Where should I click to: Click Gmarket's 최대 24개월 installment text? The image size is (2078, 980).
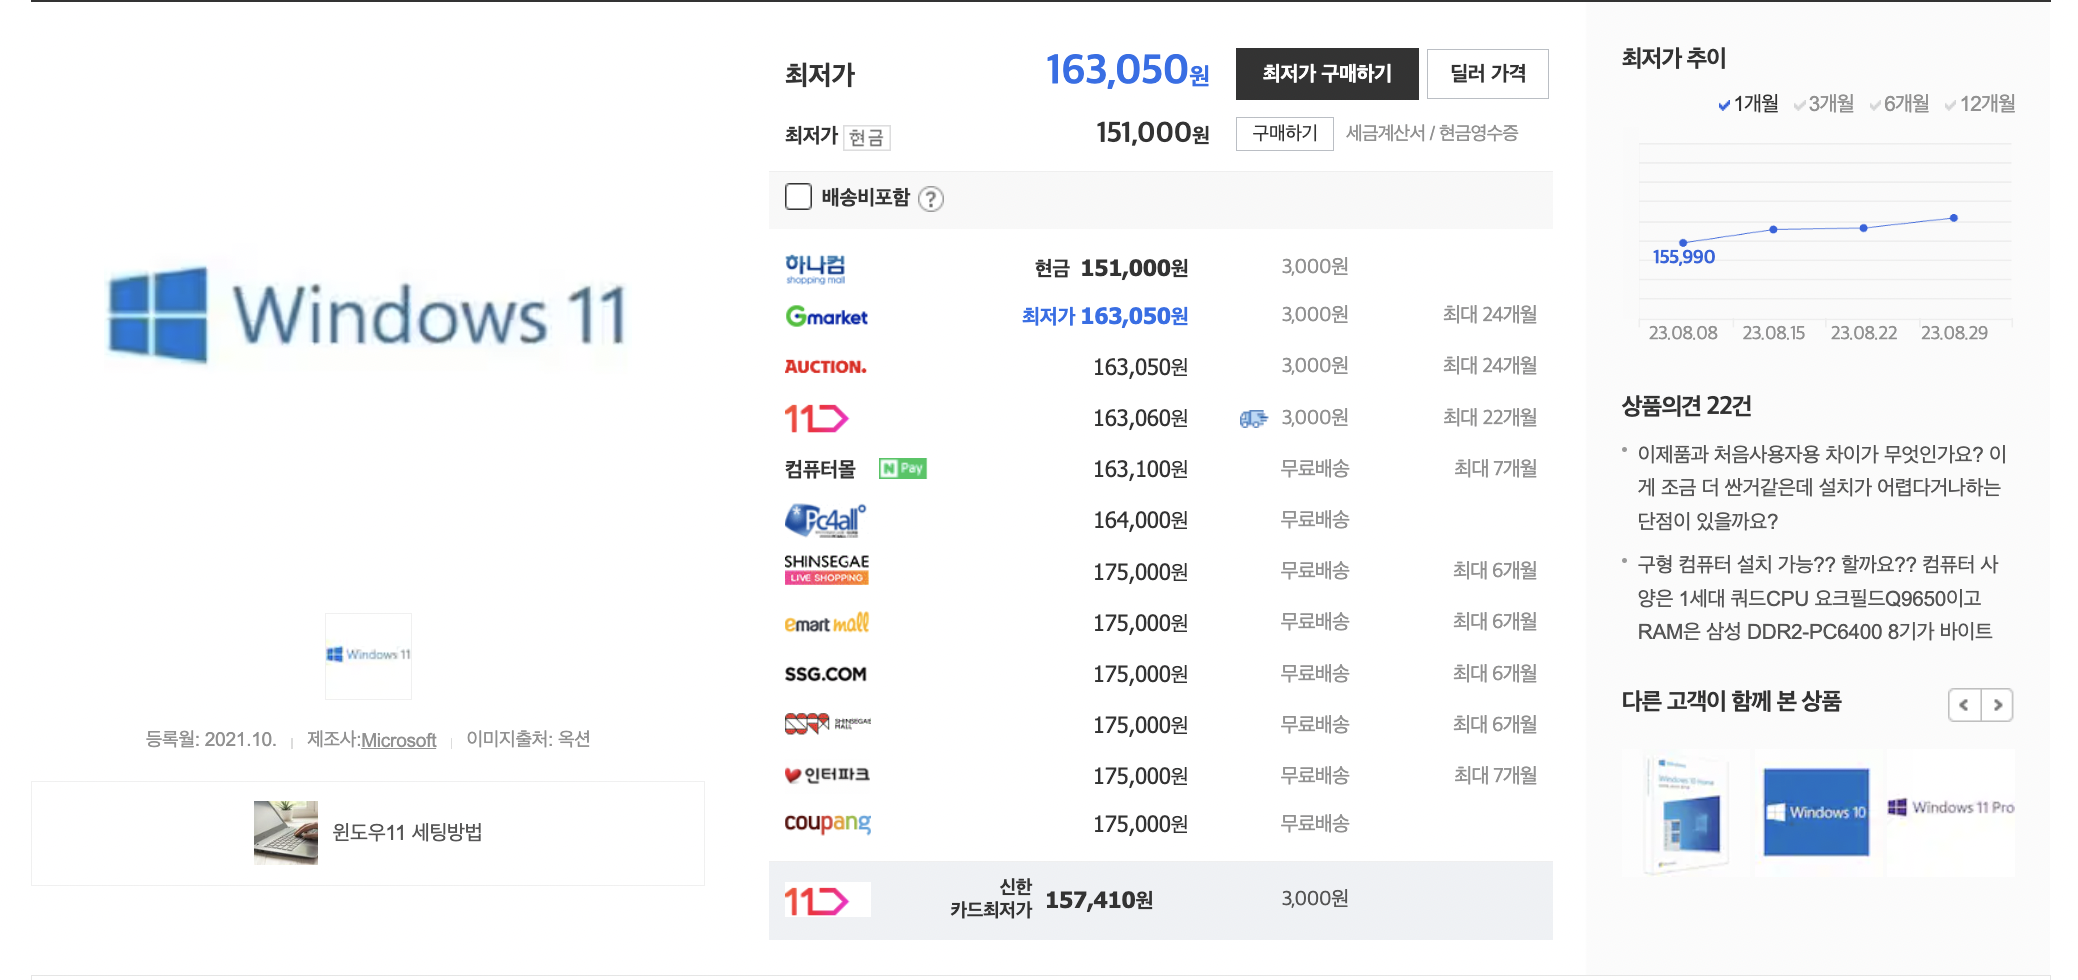point(1489,315)
